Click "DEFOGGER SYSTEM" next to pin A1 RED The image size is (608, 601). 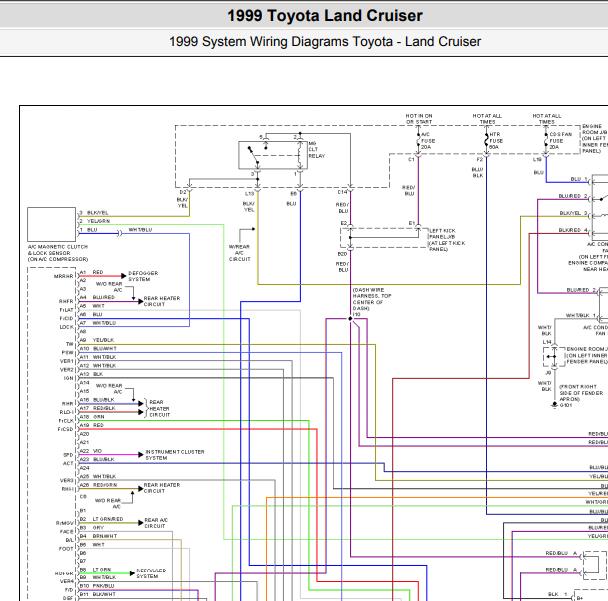143,276
